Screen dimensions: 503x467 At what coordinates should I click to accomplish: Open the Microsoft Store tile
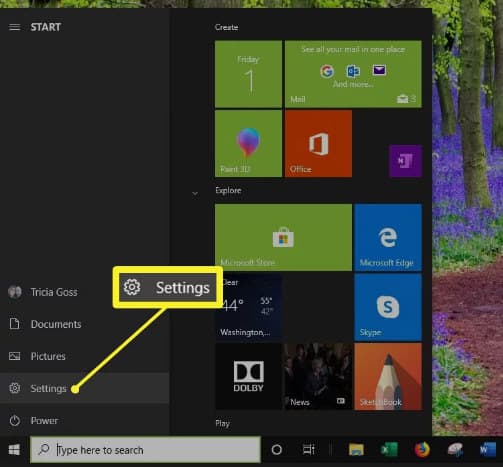283,237
